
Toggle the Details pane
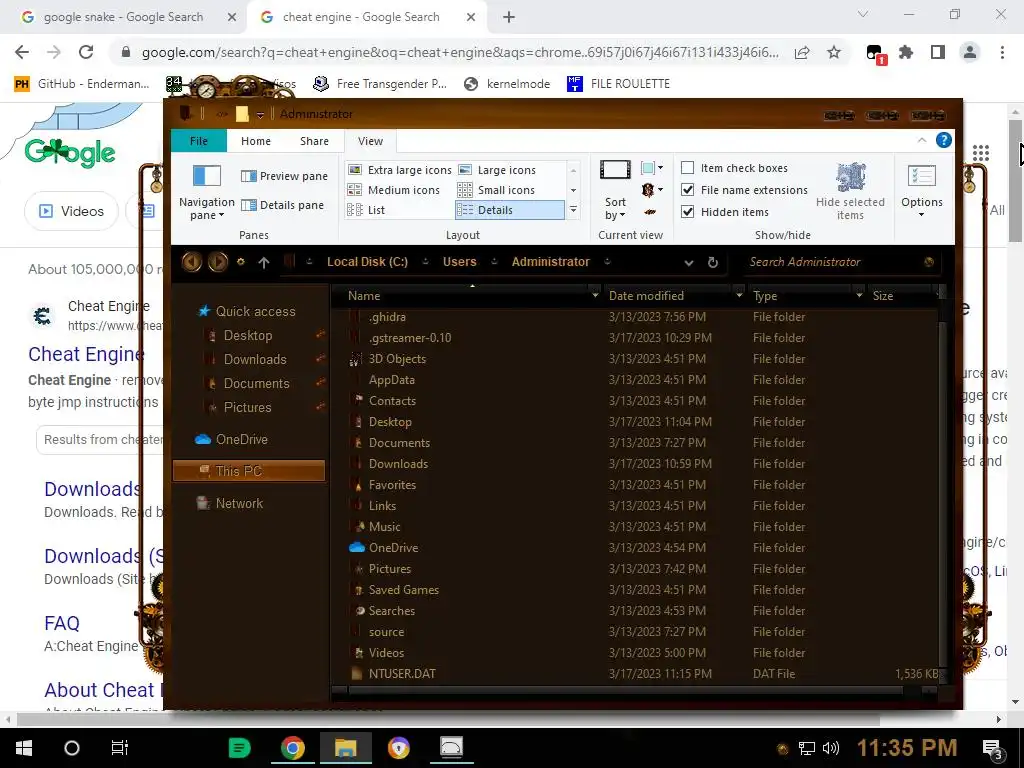pyautogui.click(x=282, y=205)
